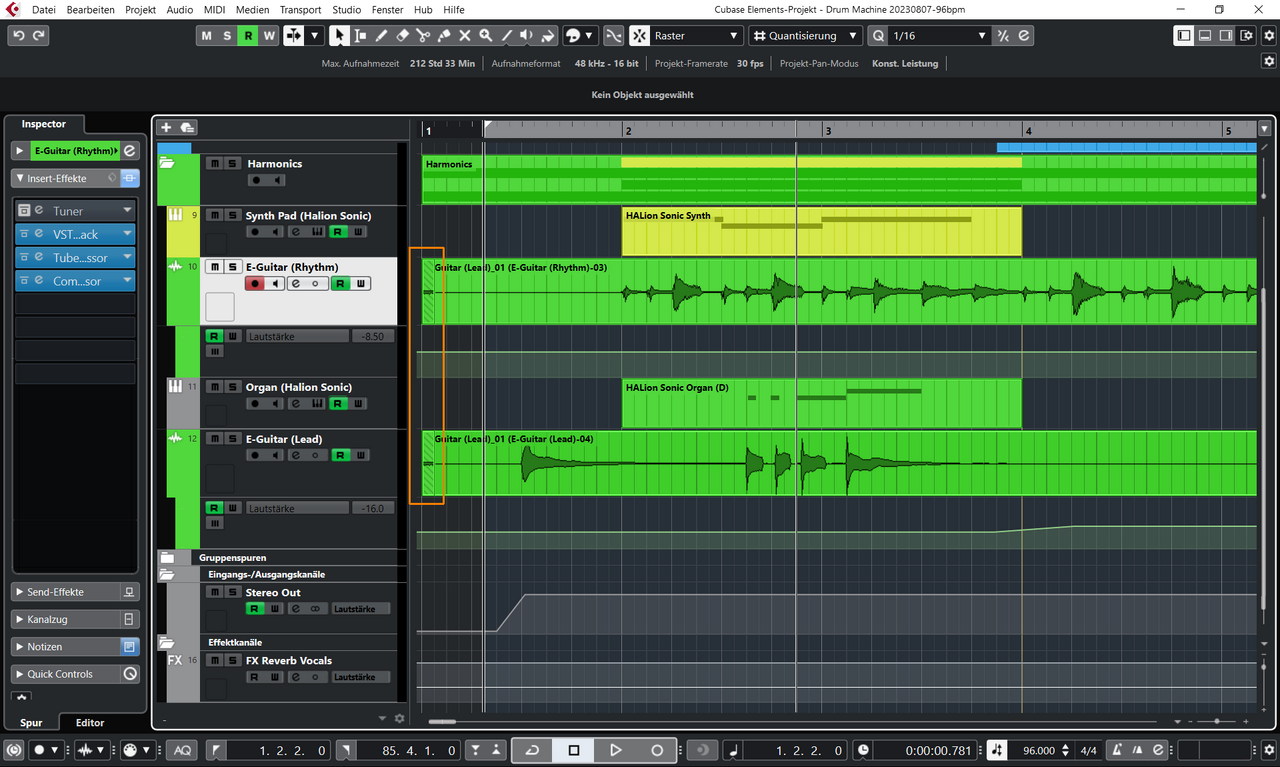Viewport: 1280px width, 767px height.
Task: Click the AQ auto quantize button
Action: coord(182,750)
